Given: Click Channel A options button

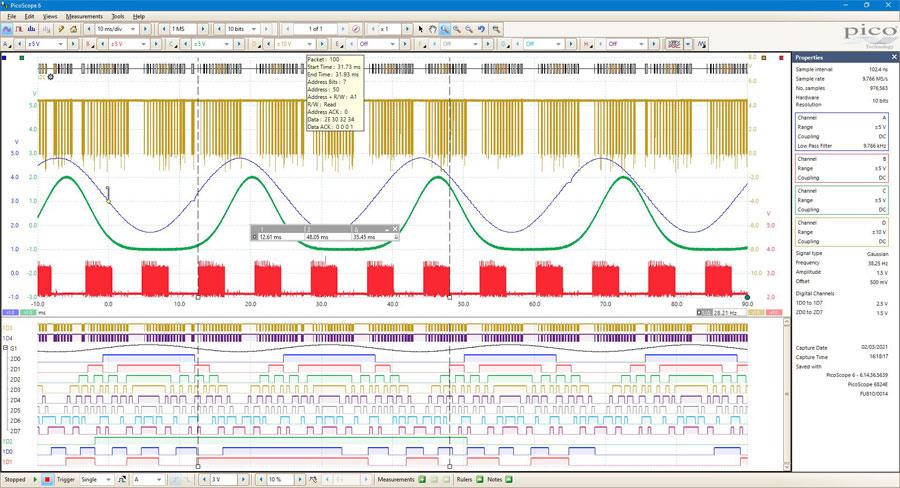Looking at the screenshot, I should [8, 44].
